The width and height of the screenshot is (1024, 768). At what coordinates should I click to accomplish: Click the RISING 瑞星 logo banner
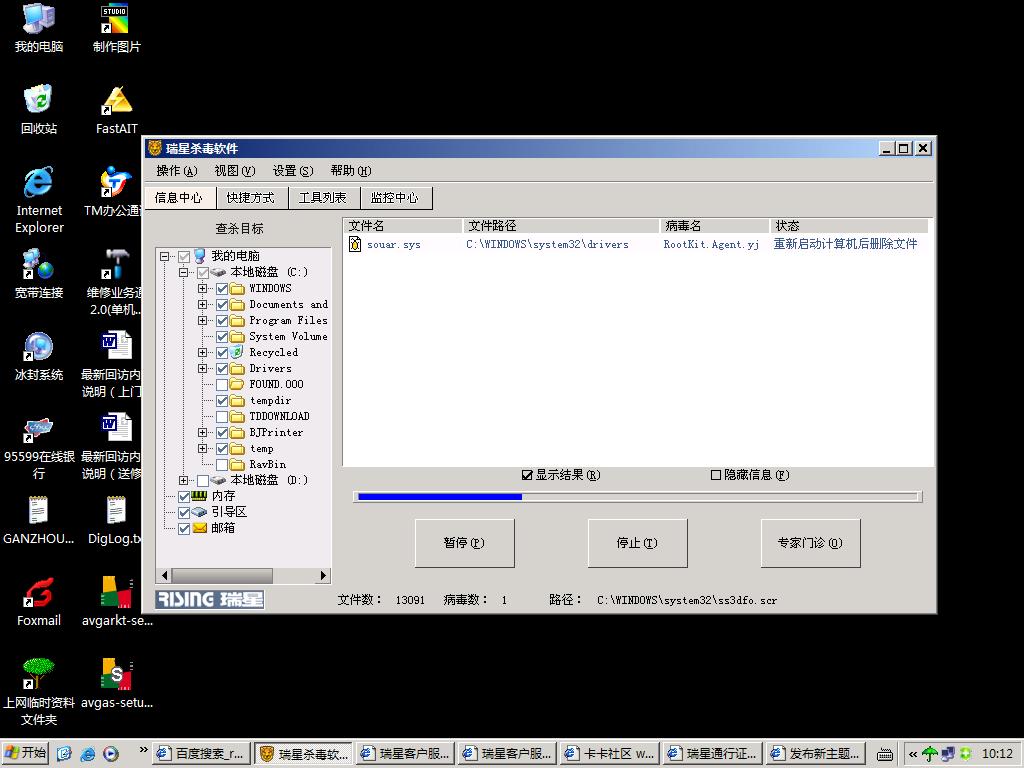(210, 600)
